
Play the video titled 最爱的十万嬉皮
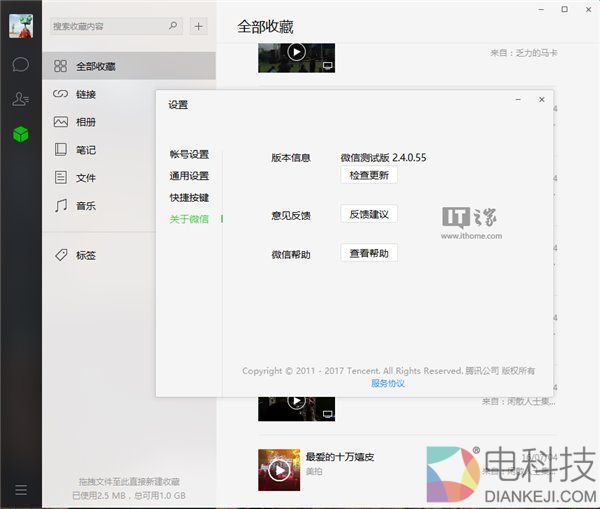click(x=279, y=469)
